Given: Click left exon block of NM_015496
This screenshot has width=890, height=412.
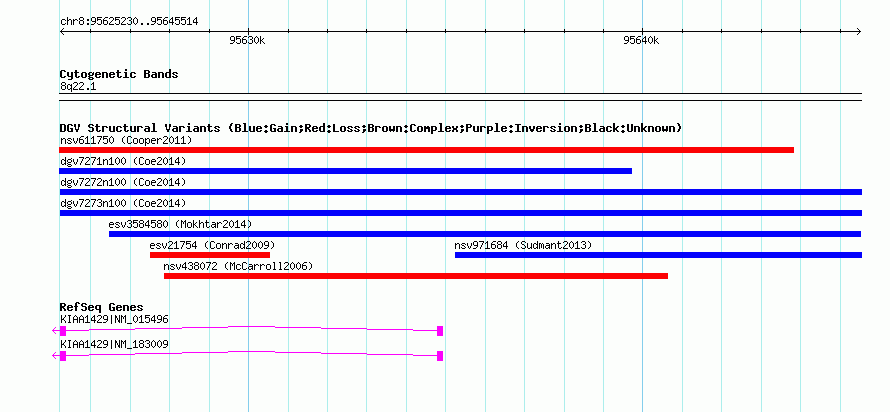Looking at the screenshot, I should 63,331.
